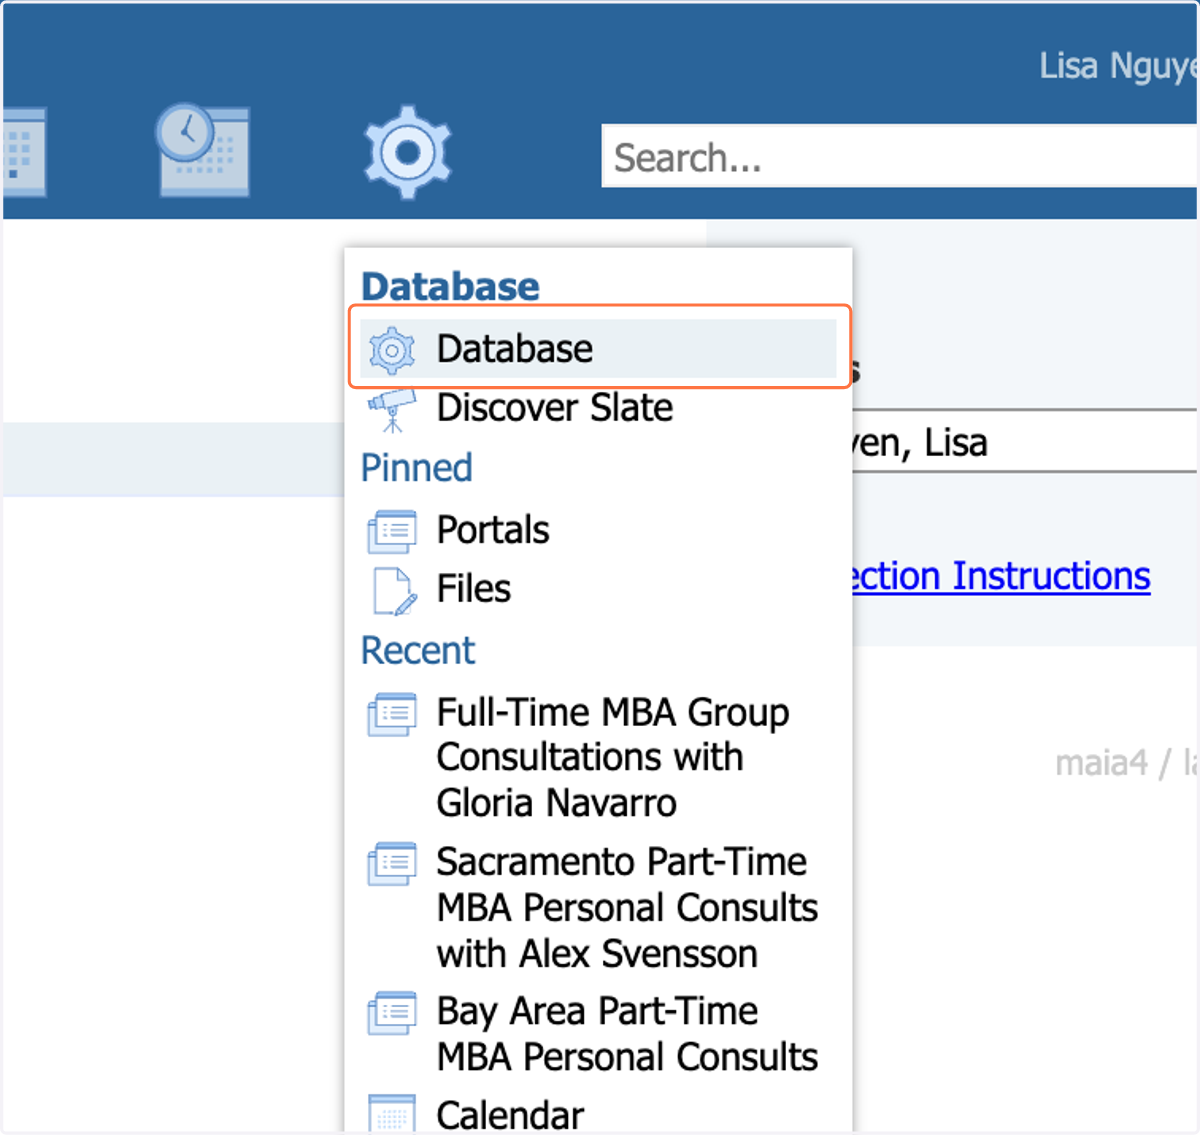Click the Database section heading
1200x1135 pixels.
450,286
